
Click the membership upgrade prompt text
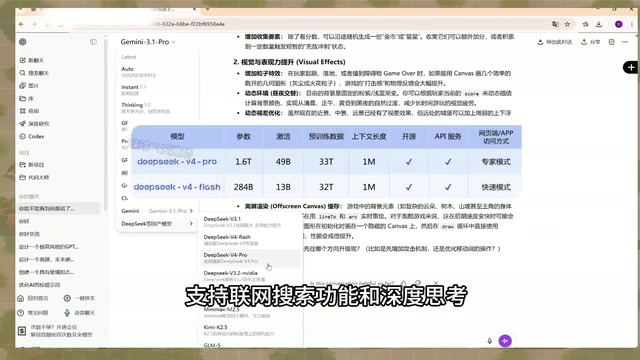click(x=62, y=330)
